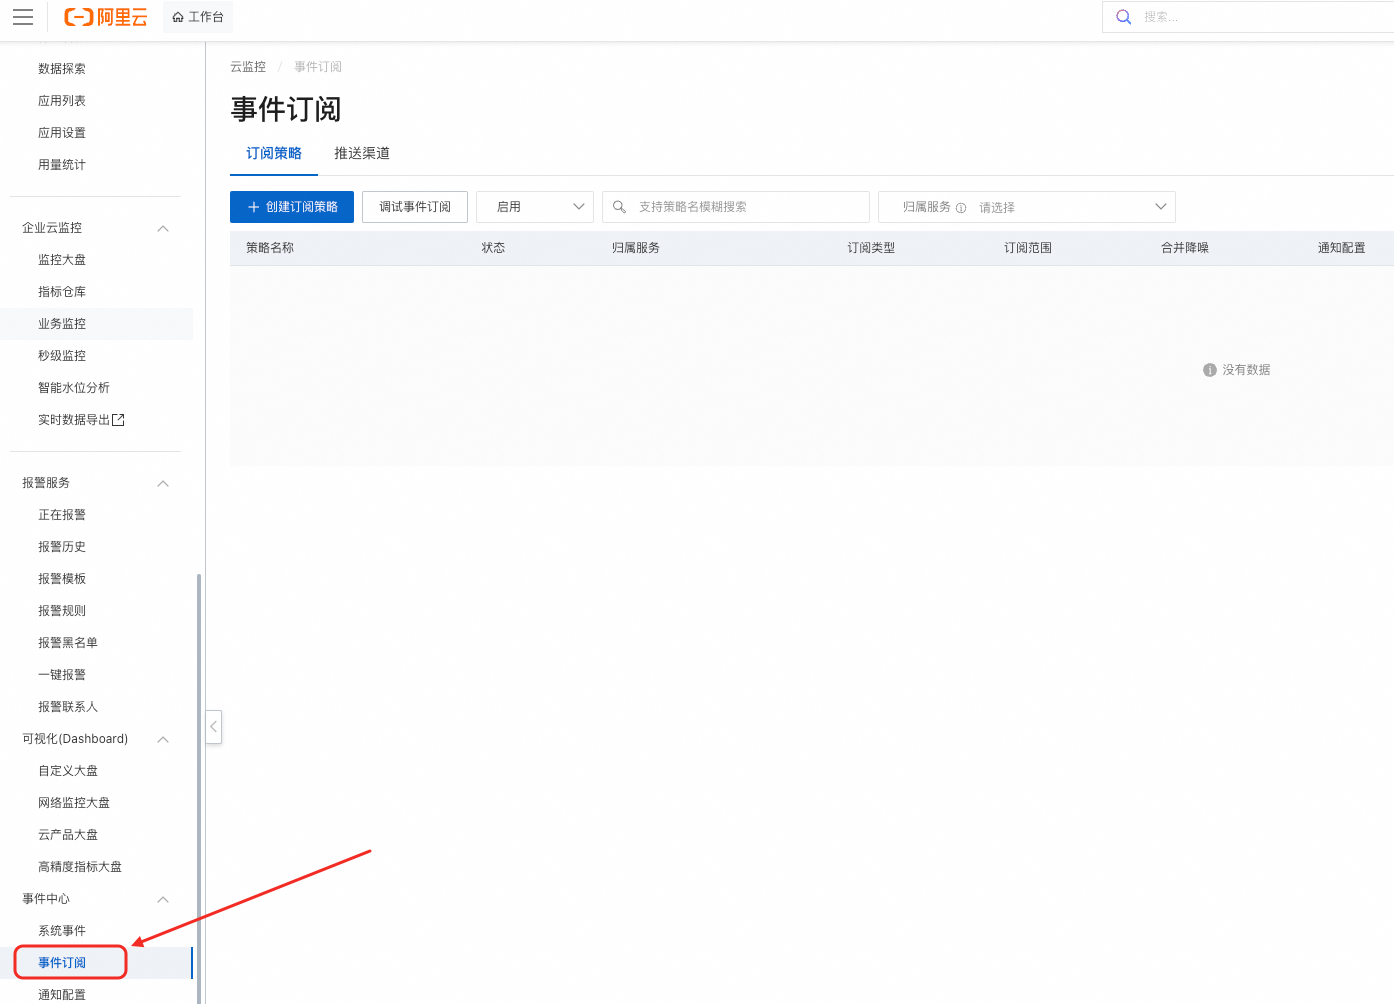Screen dimensions: 1394x1004
Task: Open 监控大盘 in sidebar
Action: (x=62, y=260)
